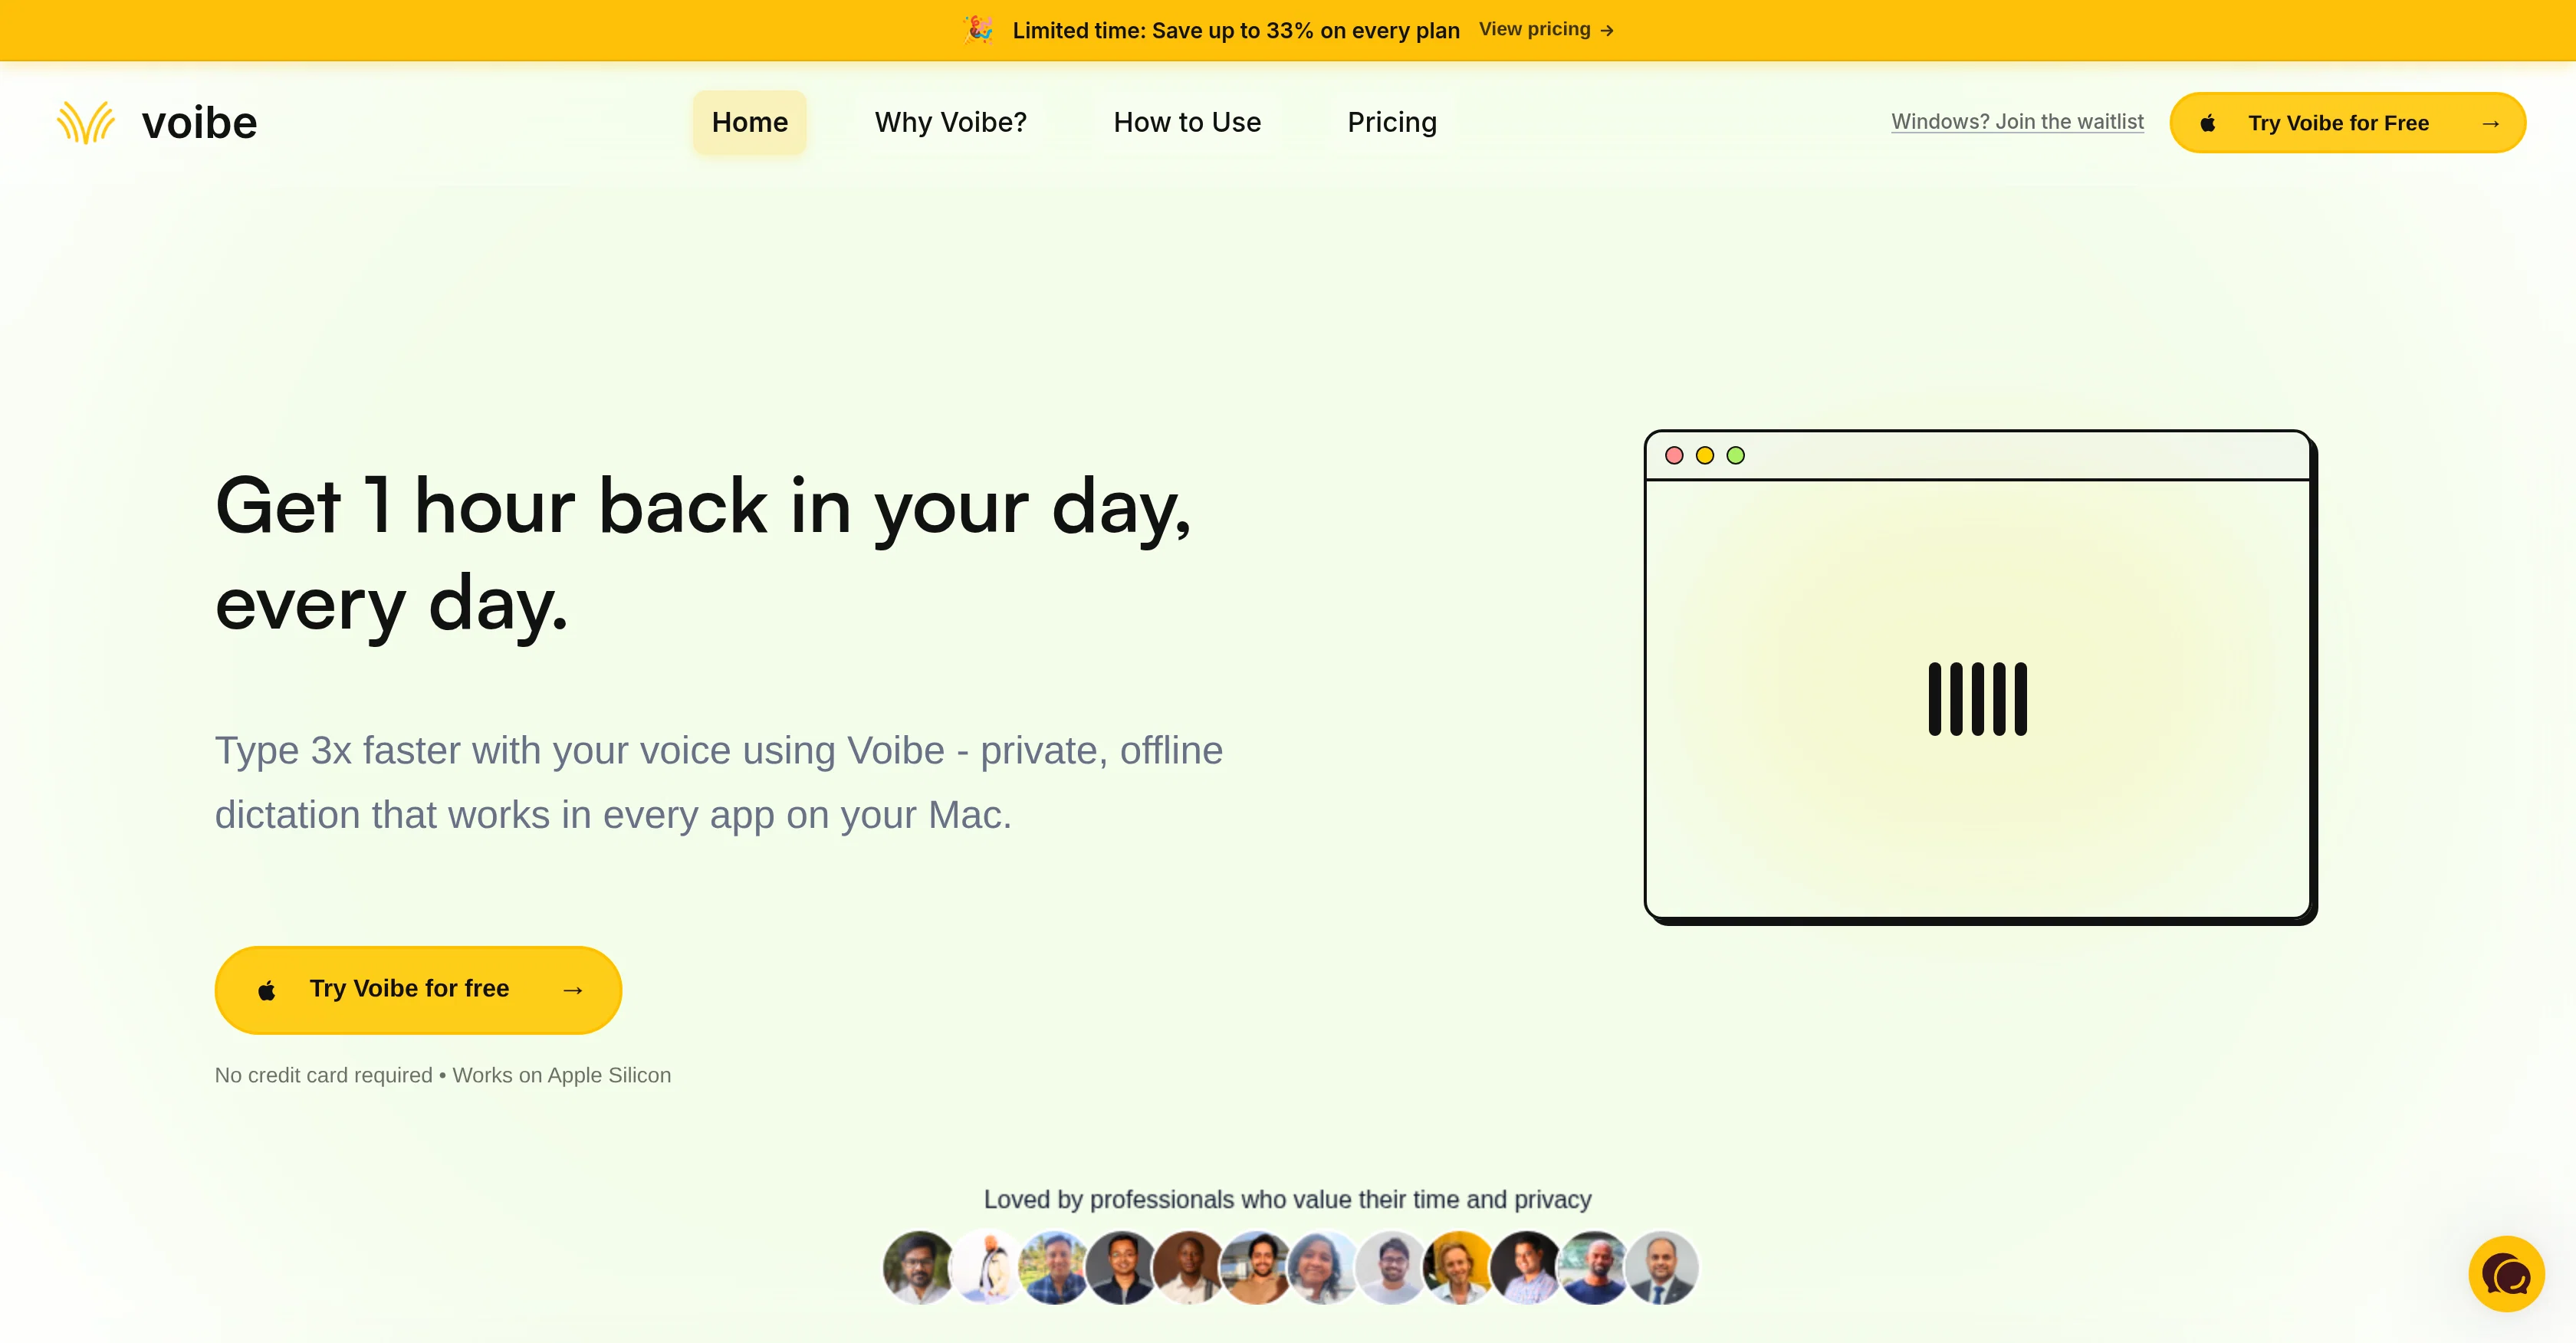Click the 'Limited time: Save up to 33%' text
Screen dimensions: 2576x1343
pos(1236,30)
